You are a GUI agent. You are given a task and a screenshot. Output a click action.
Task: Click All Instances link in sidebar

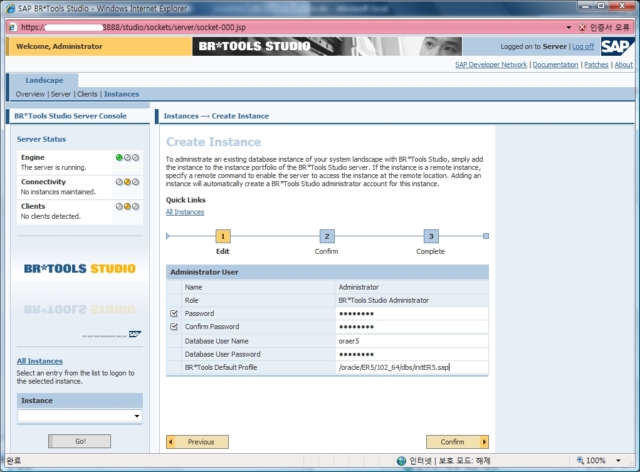[40, 361]
